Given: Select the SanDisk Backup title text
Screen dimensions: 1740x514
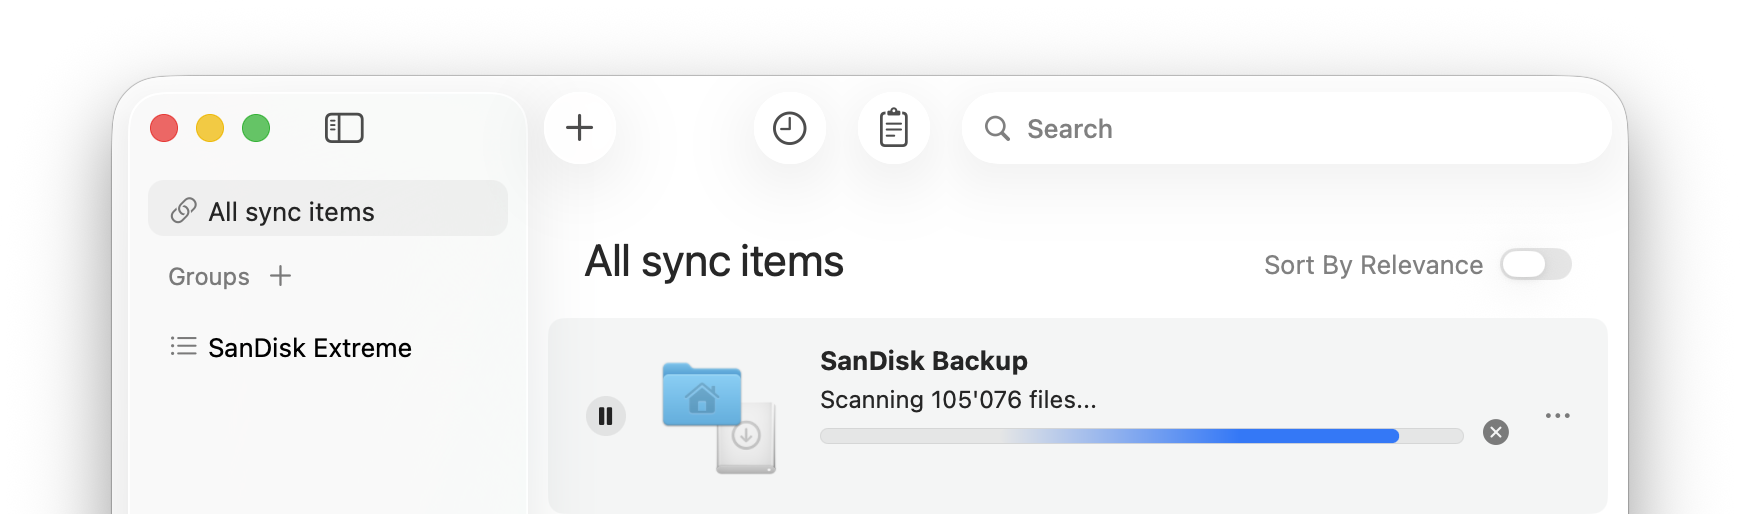Looking at the screenshot, I should (923, 361).
